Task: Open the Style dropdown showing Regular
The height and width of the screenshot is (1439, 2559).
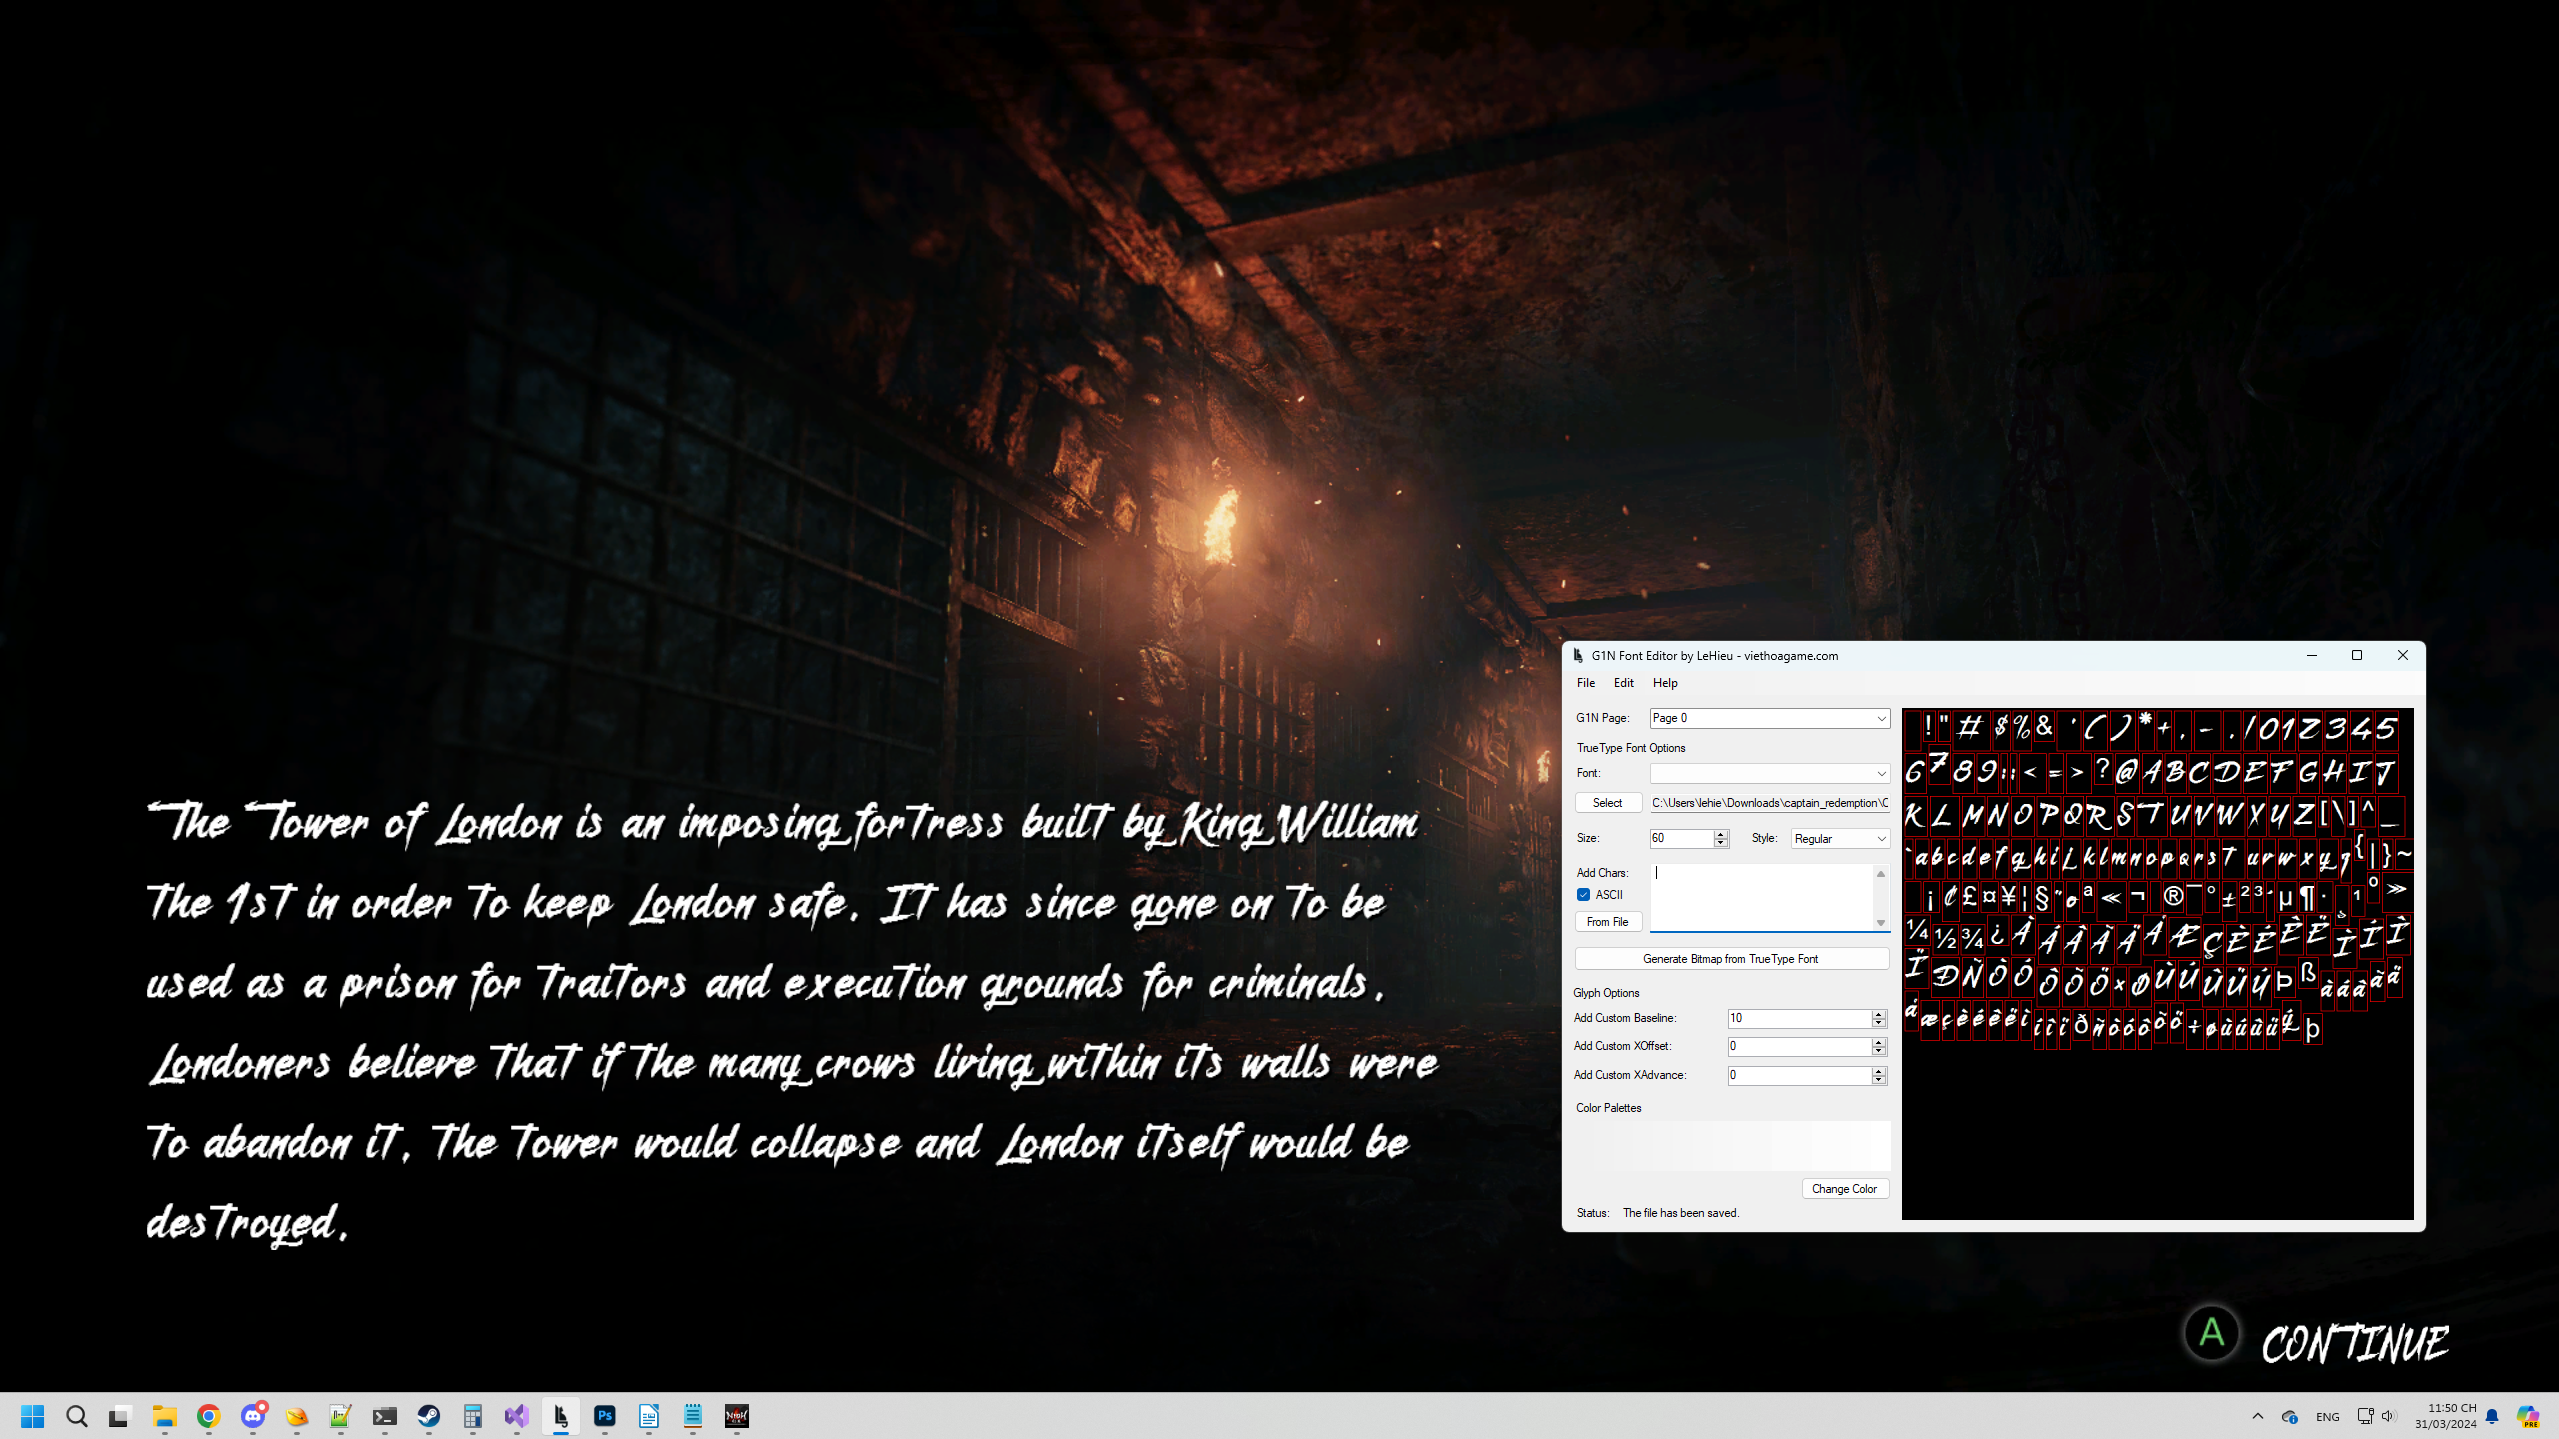Action: (x=1840, y=838)
